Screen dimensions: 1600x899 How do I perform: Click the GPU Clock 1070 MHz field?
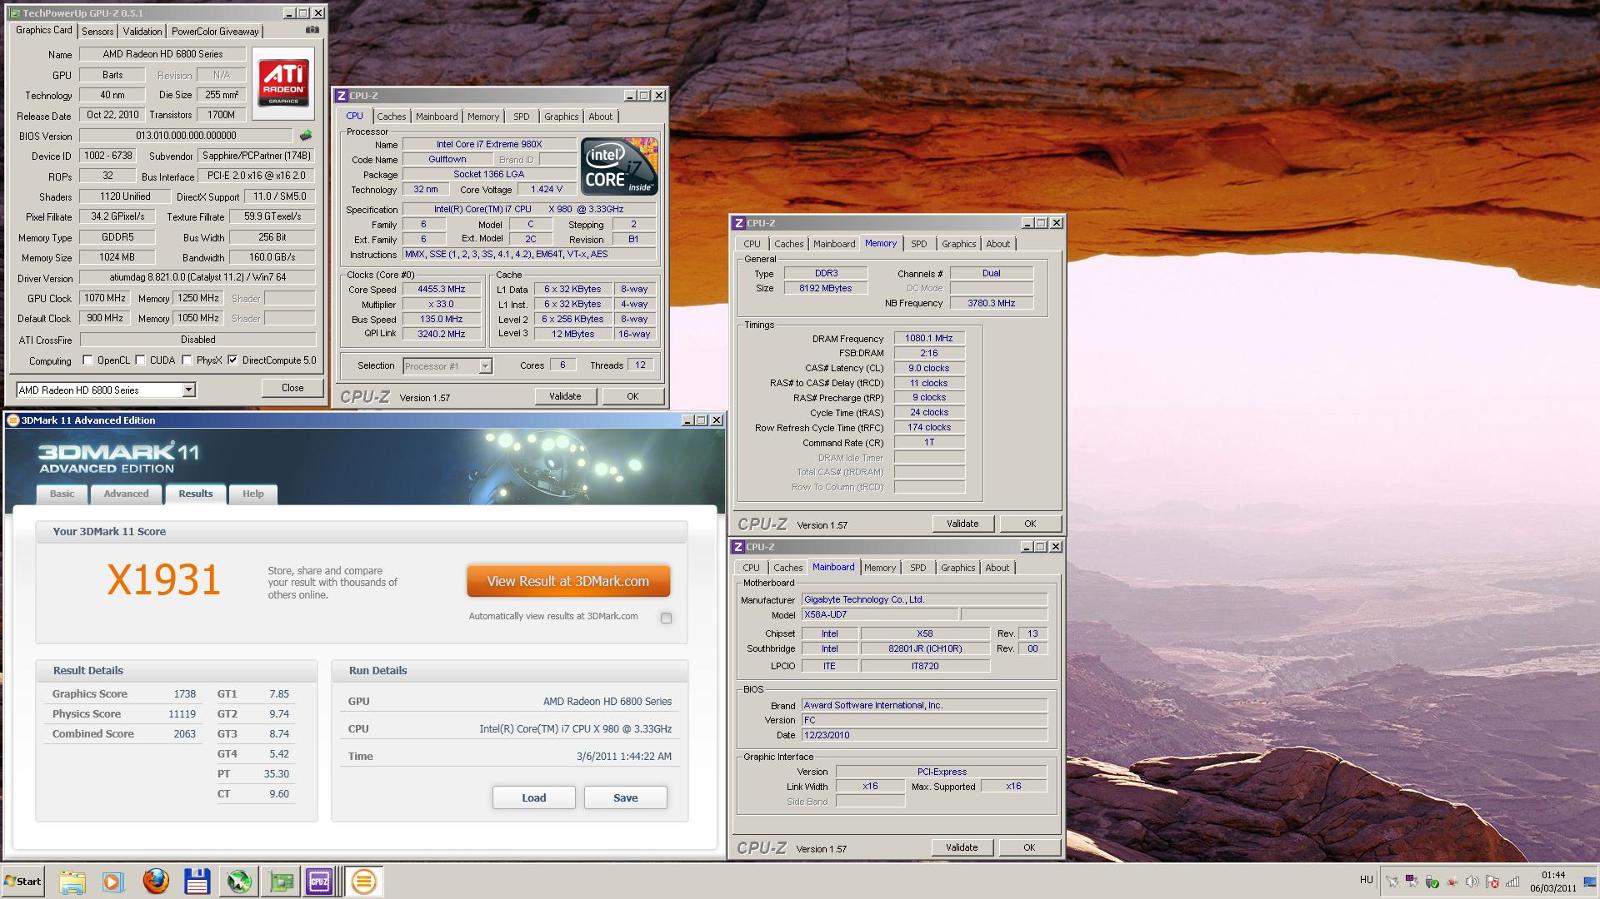(105, 298)
